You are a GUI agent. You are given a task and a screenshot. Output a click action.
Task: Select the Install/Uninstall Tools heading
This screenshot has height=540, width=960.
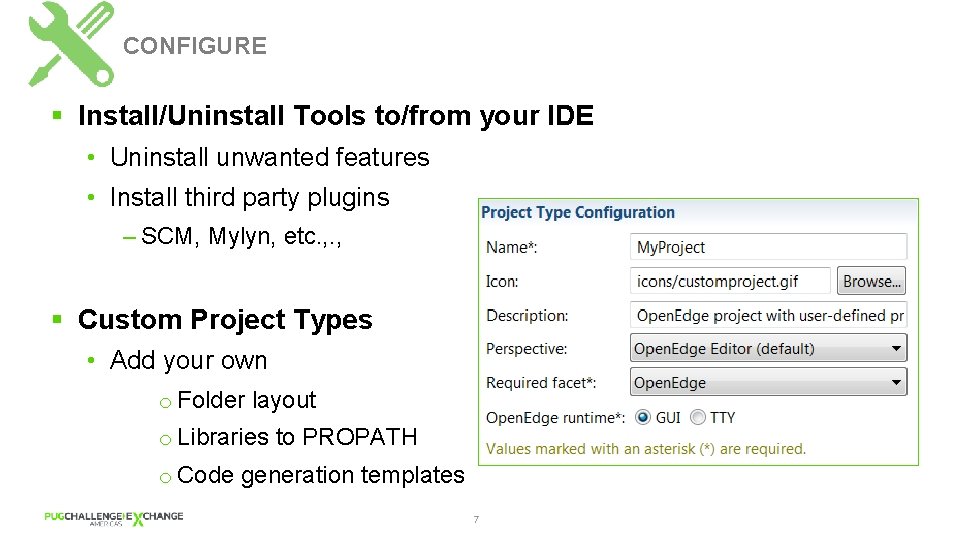335,116
